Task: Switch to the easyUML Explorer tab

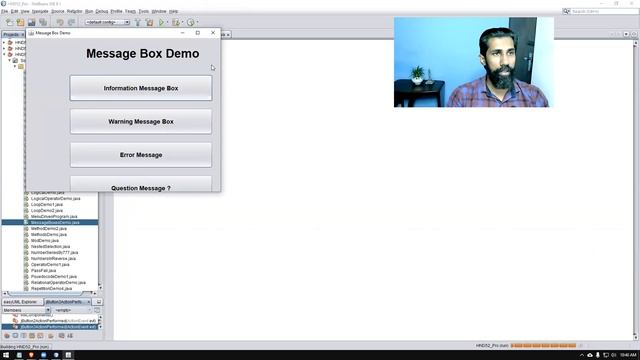Action: click(x=21, y=302)
